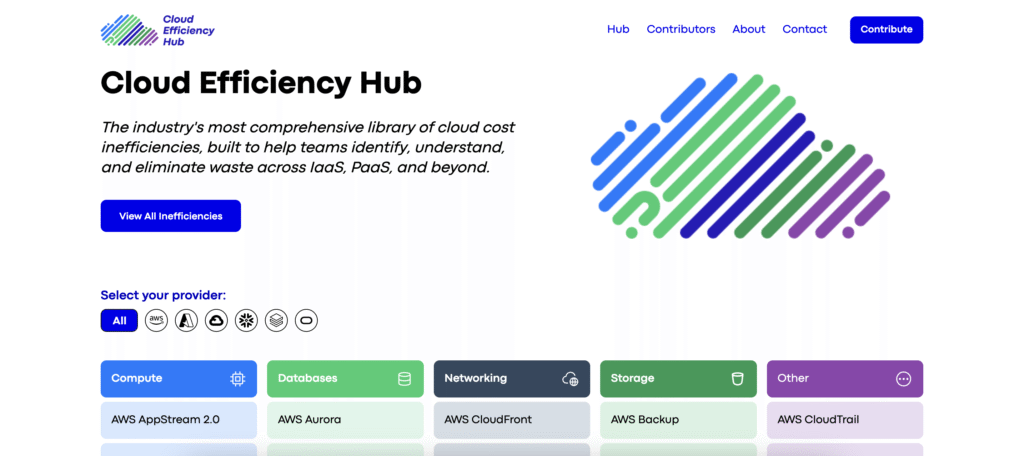Open the Contact page

(805, 29)
